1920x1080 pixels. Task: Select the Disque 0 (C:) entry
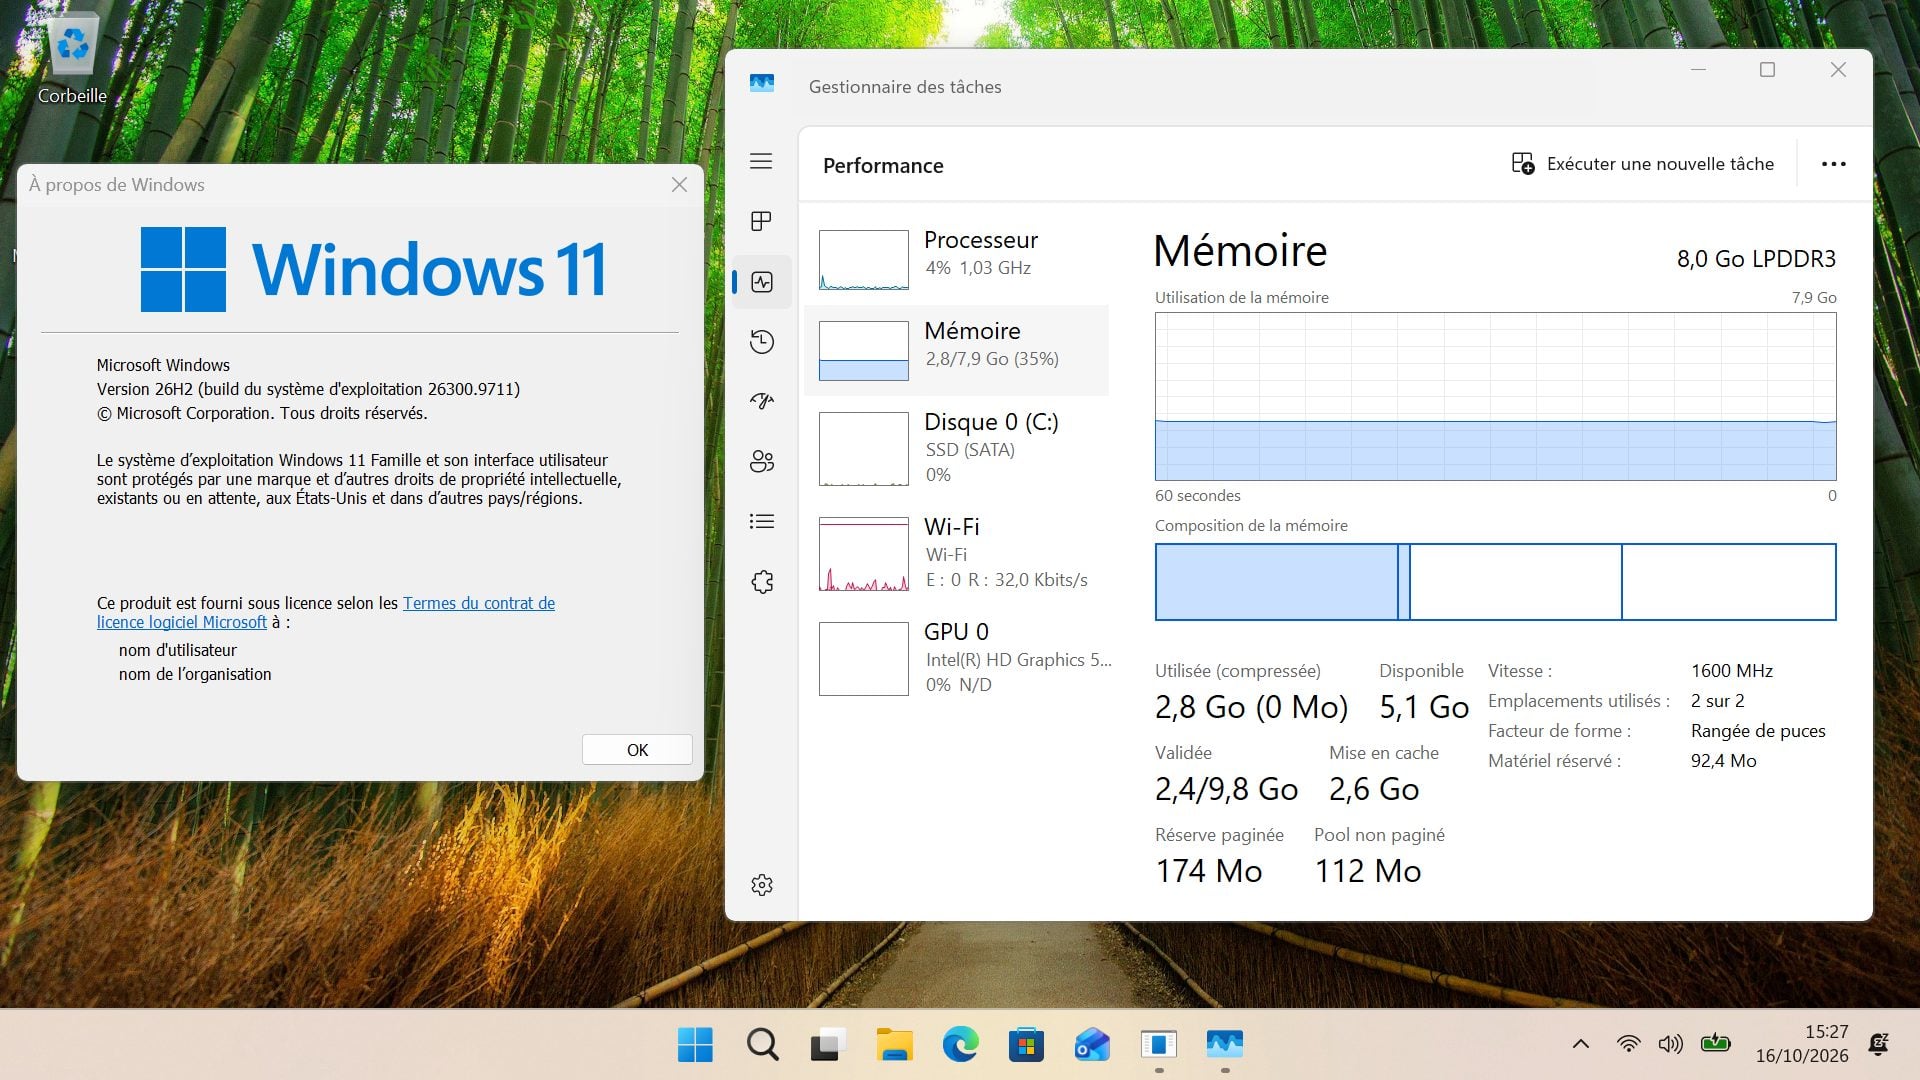tap(957, 447)
